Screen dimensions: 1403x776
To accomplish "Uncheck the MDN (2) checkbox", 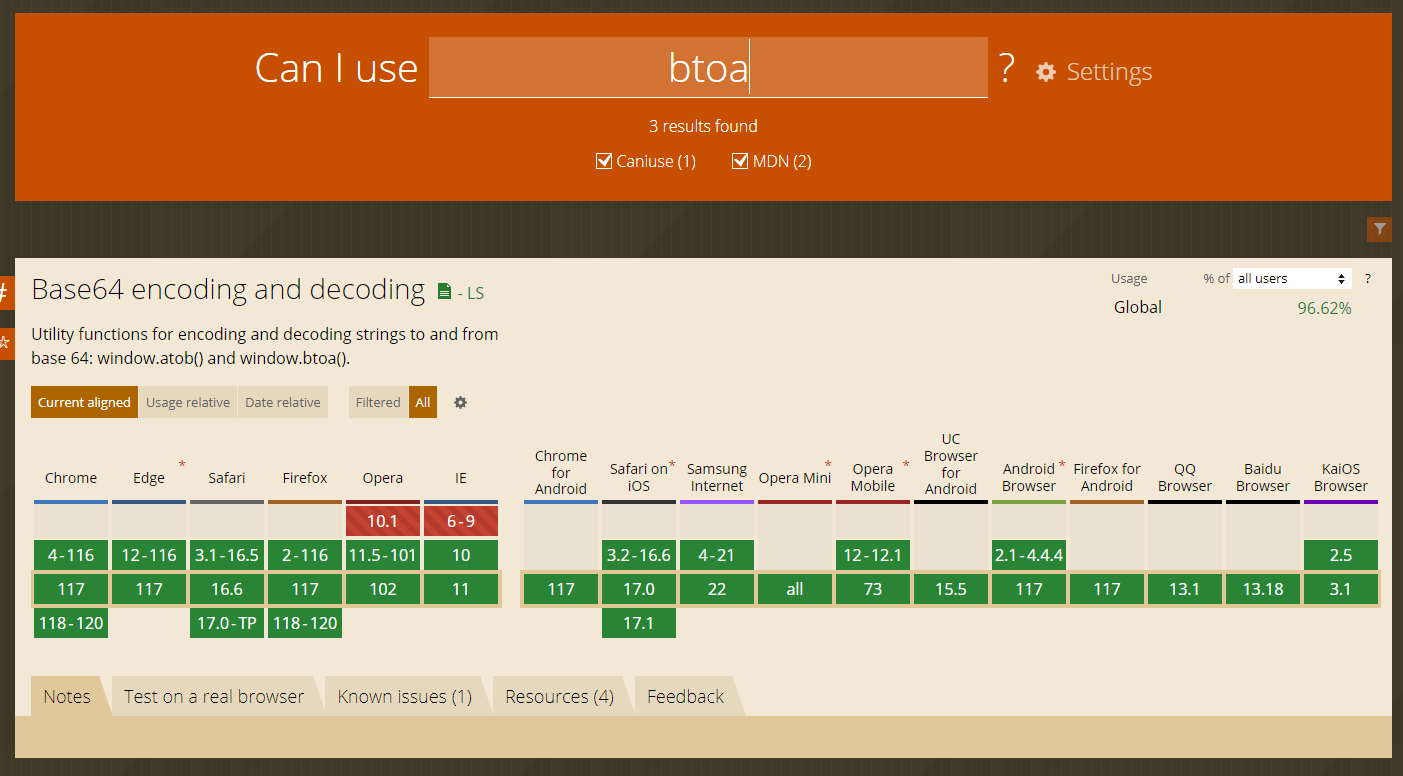I will point(740,161).
